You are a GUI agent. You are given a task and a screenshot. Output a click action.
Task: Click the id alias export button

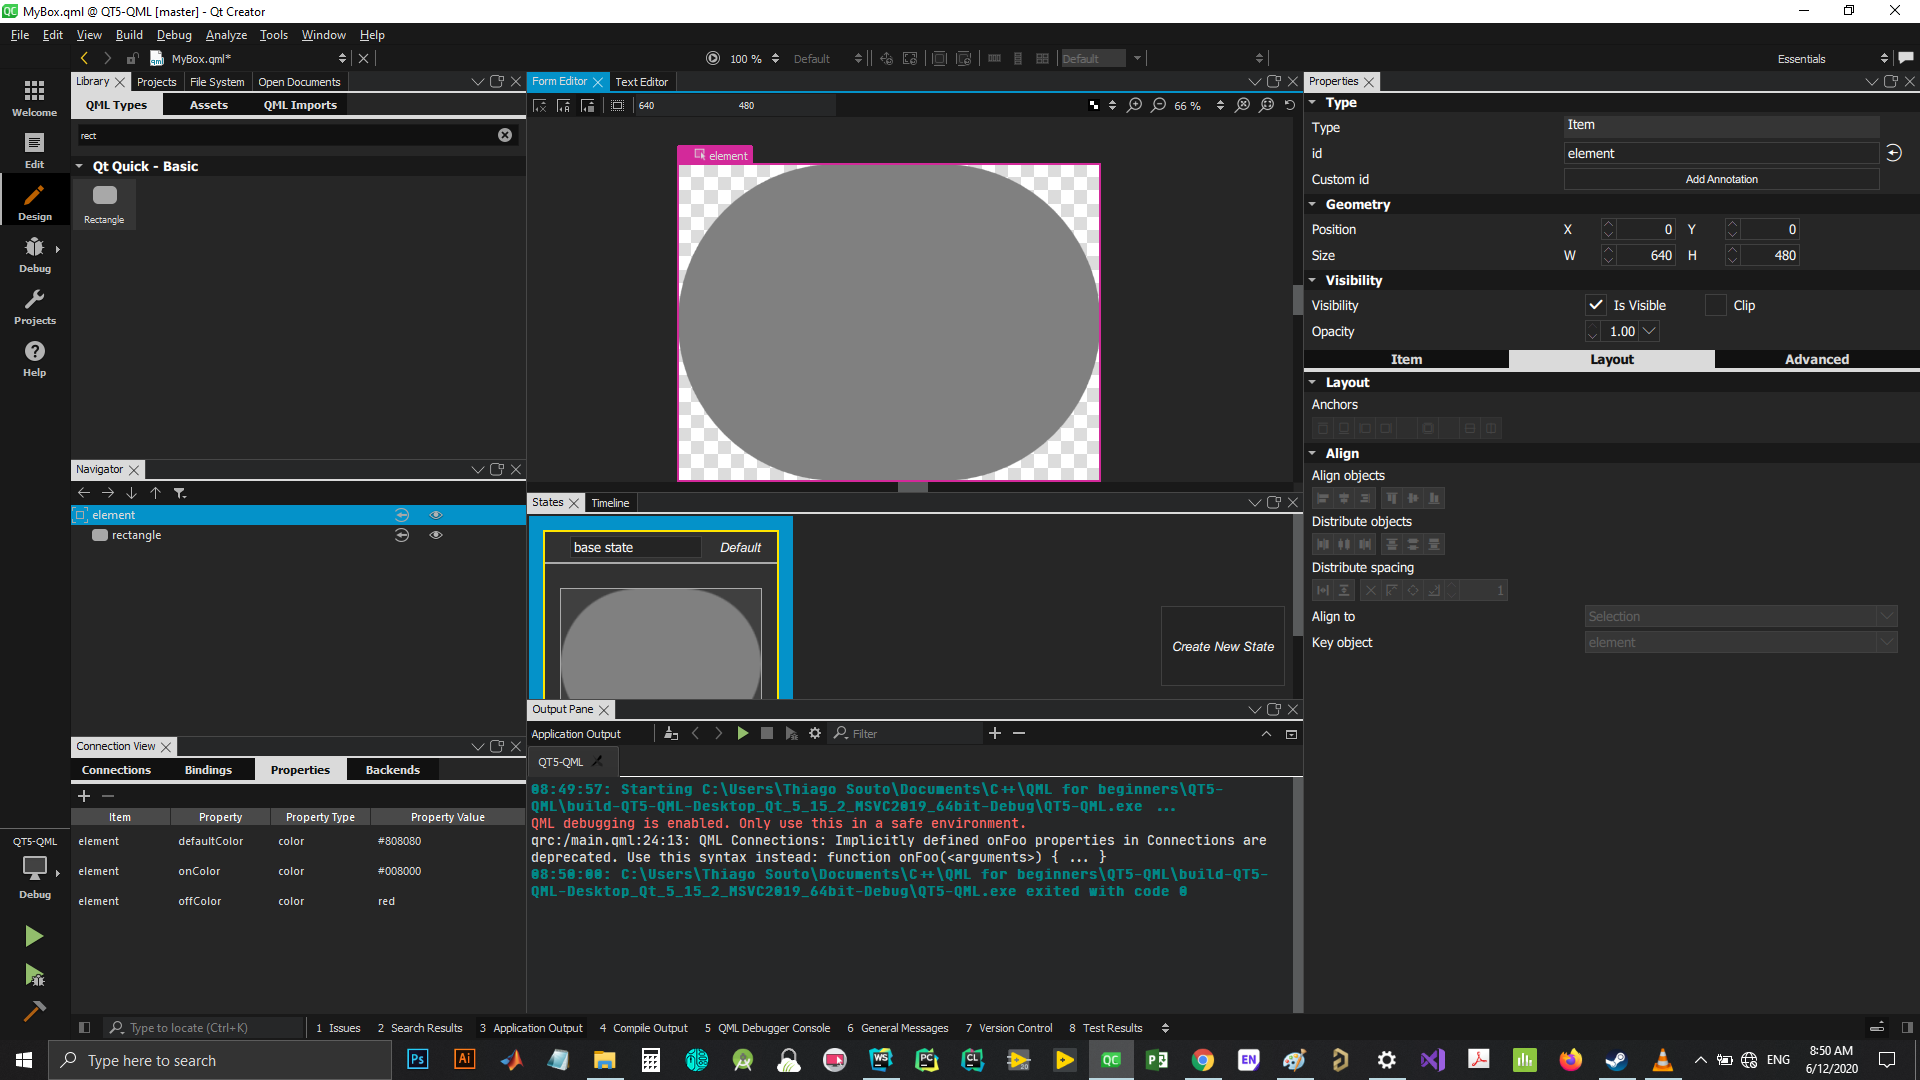tap(1893, 153)
